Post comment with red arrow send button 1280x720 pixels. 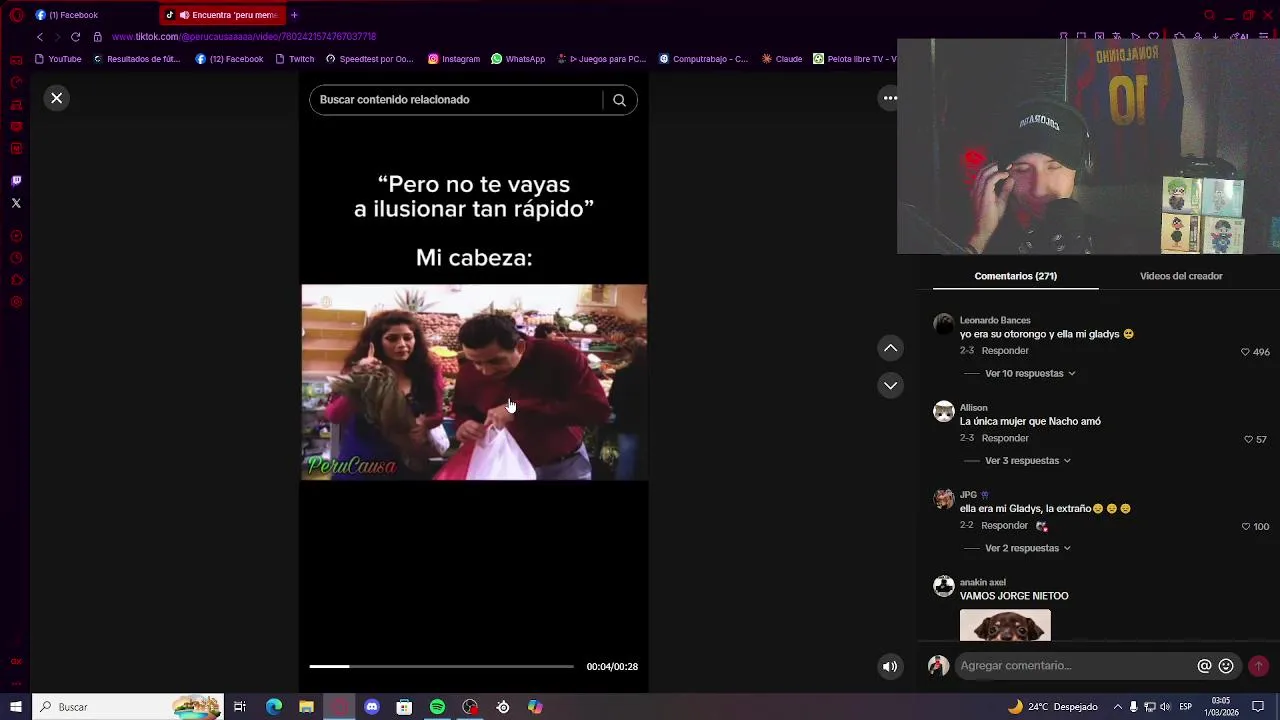point(1258,666)
